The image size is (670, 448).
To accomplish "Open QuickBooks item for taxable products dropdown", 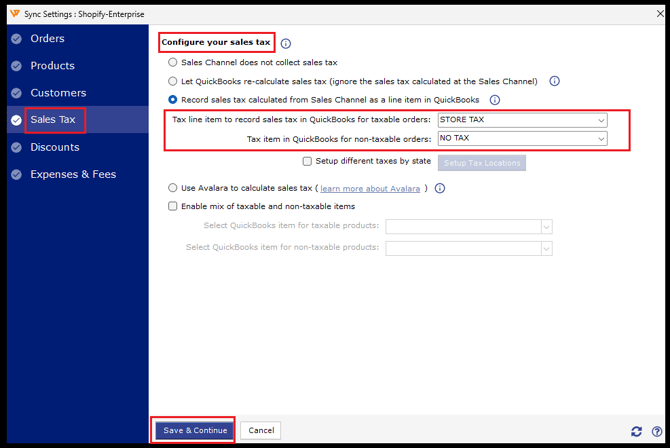I will click(x=469, y=227).
